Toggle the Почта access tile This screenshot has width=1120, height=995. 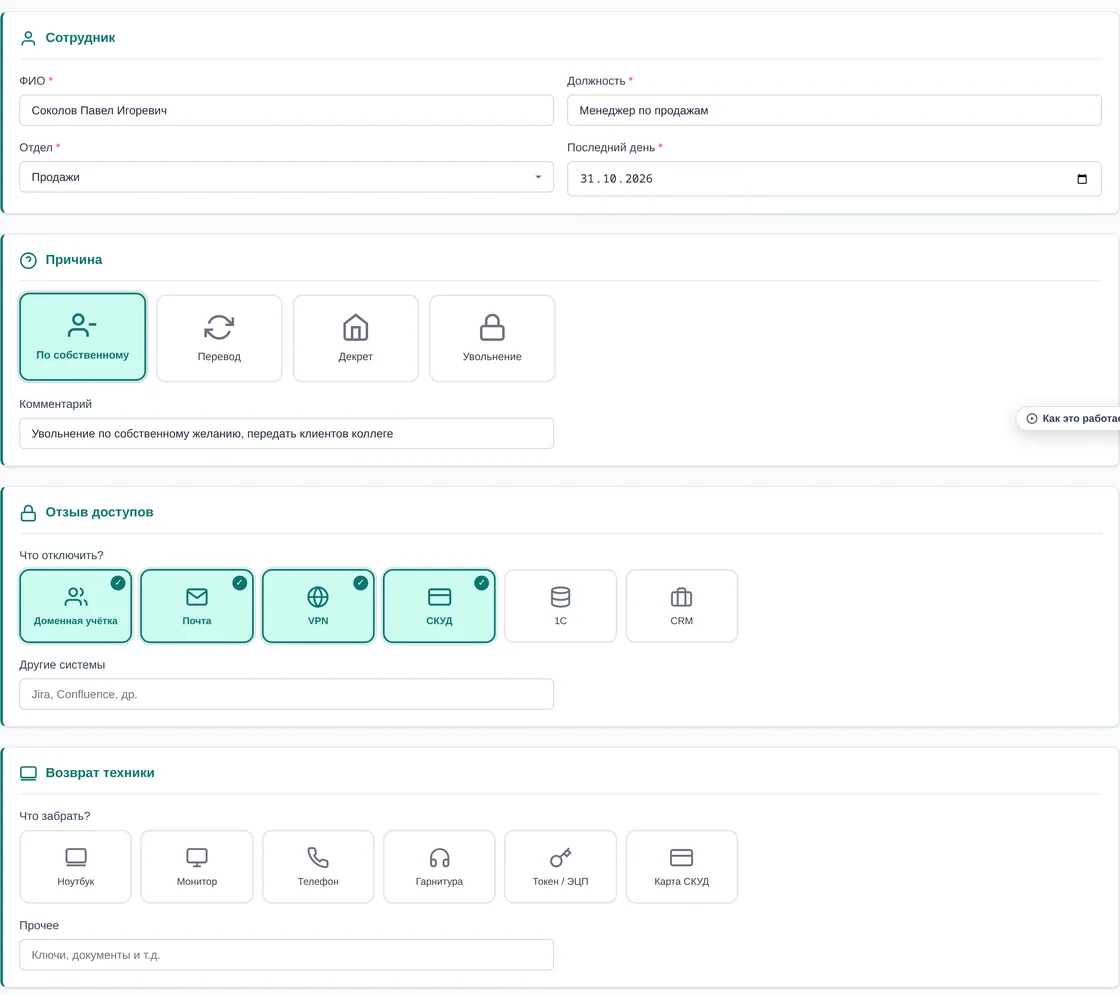pos(196,606)
